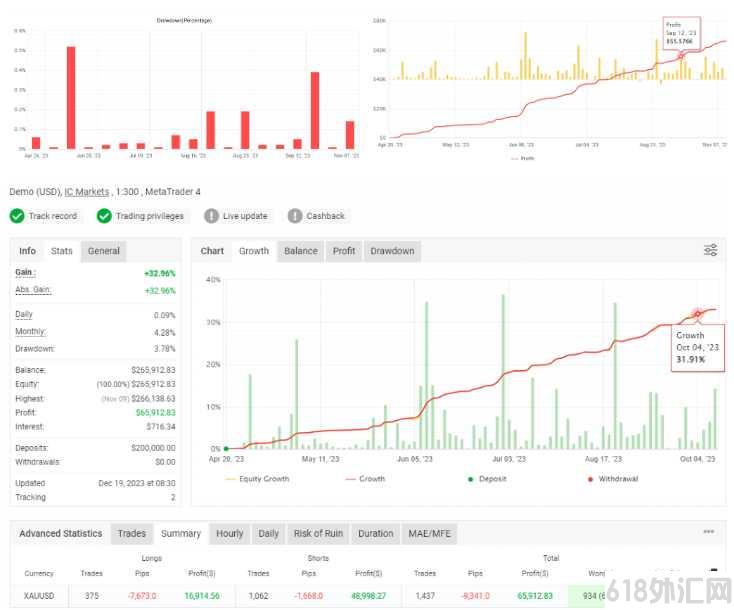The height and width of the screenshot is (610, 734).
Task: Open the Trades statistics tab
Action: 132,534
